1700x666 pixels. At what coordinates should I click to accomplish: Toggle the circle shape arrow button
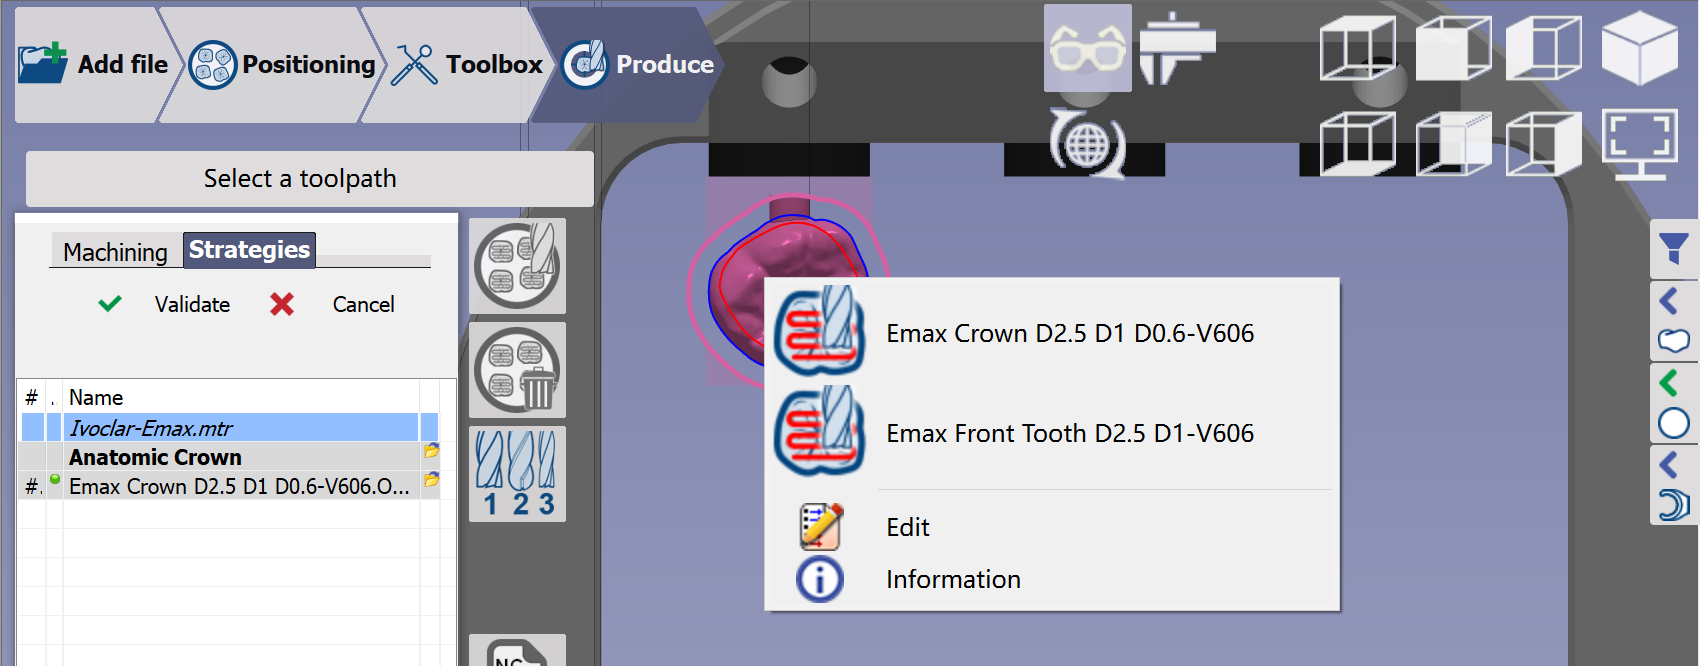click(x=1674, y=402)
